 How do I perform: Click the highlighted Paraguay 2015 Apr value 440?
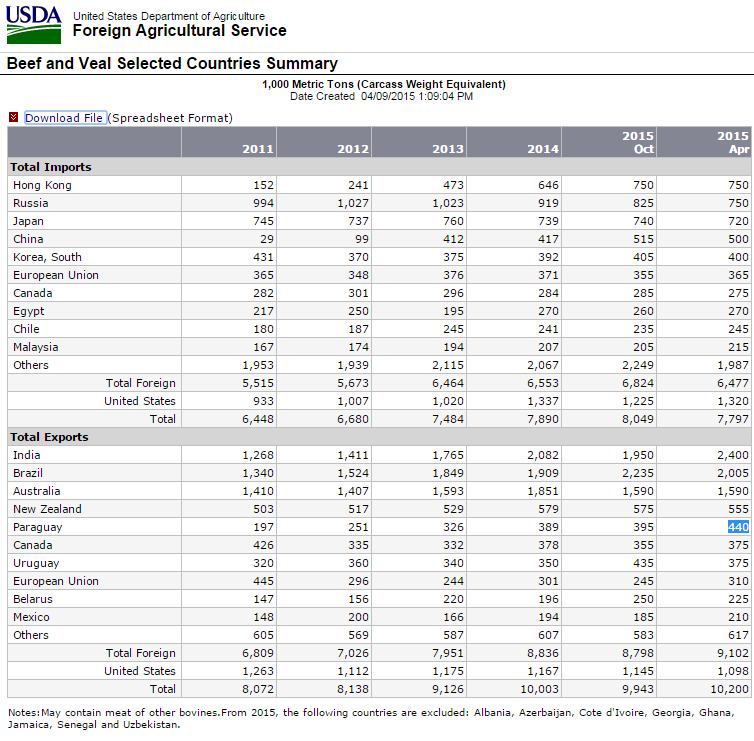click(737, 527)
